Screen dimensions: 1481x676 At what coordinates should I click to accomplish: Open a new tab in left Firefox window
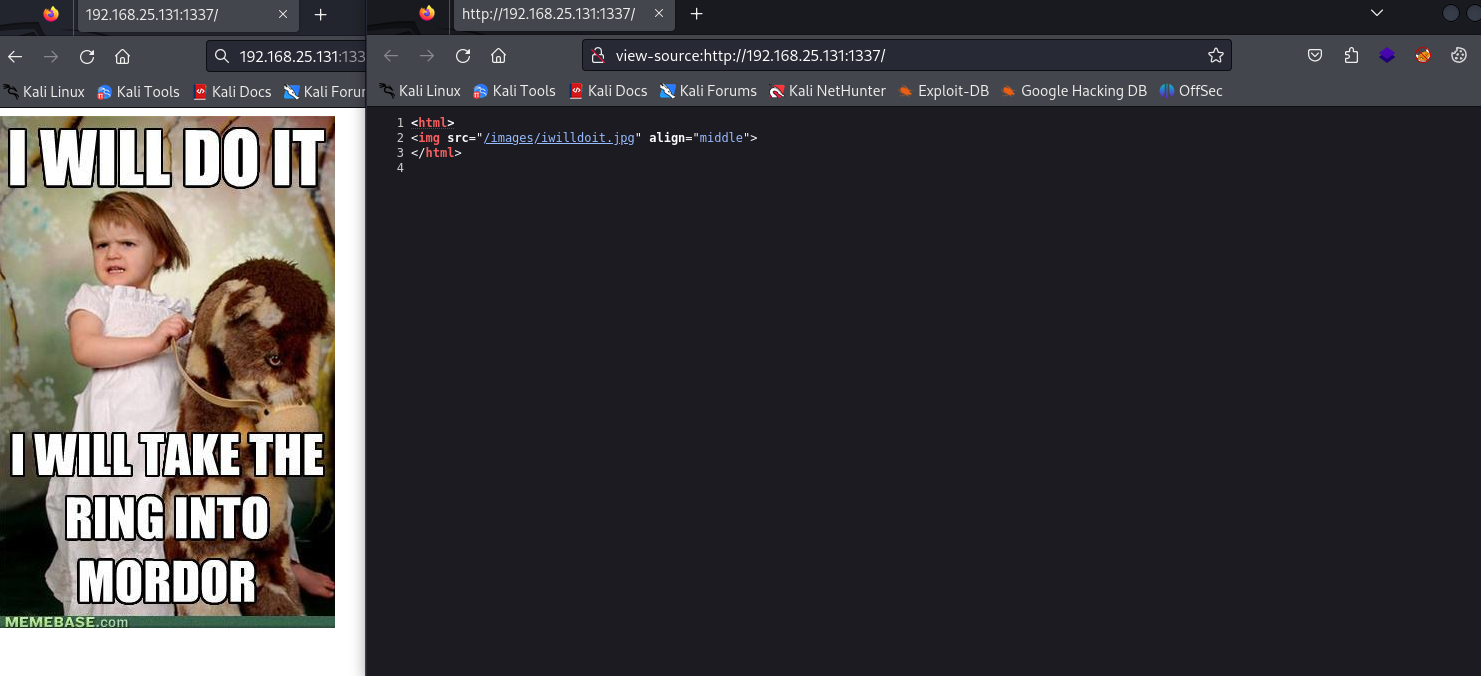(x=320, y=14)
